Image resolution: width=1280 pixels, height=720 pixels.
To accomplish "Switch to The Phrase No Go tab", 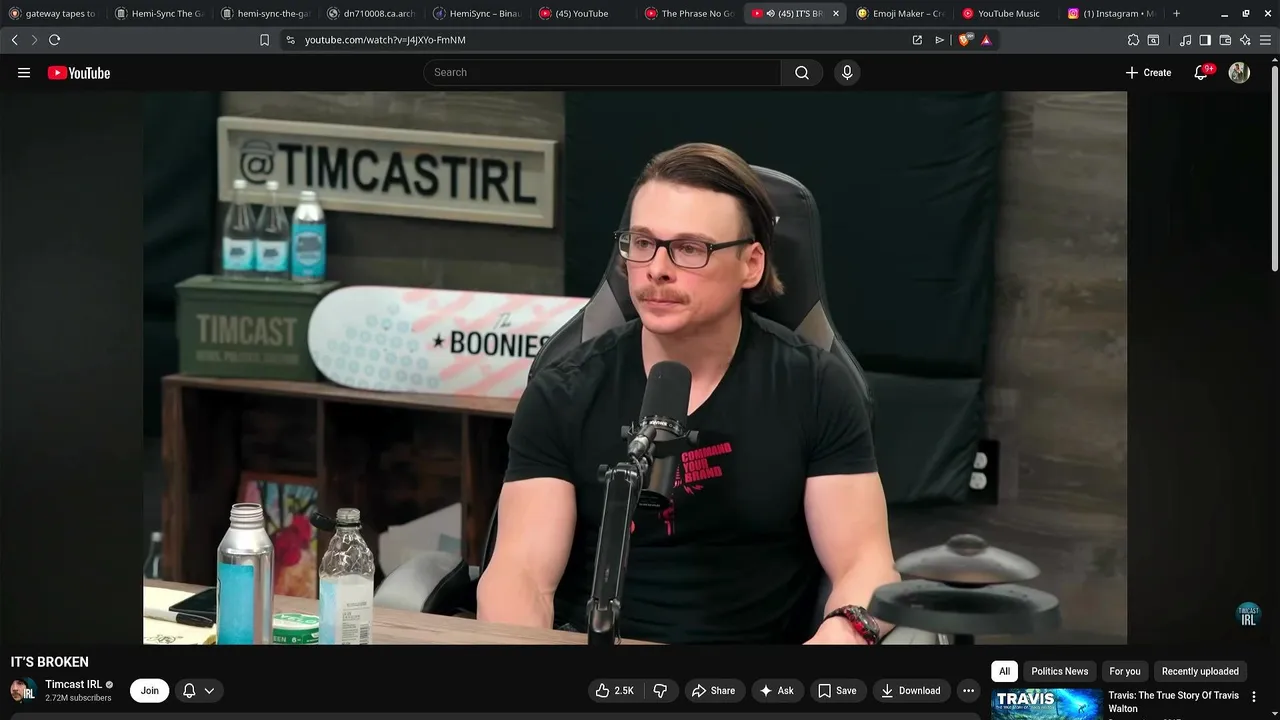I will click(690, 14).
